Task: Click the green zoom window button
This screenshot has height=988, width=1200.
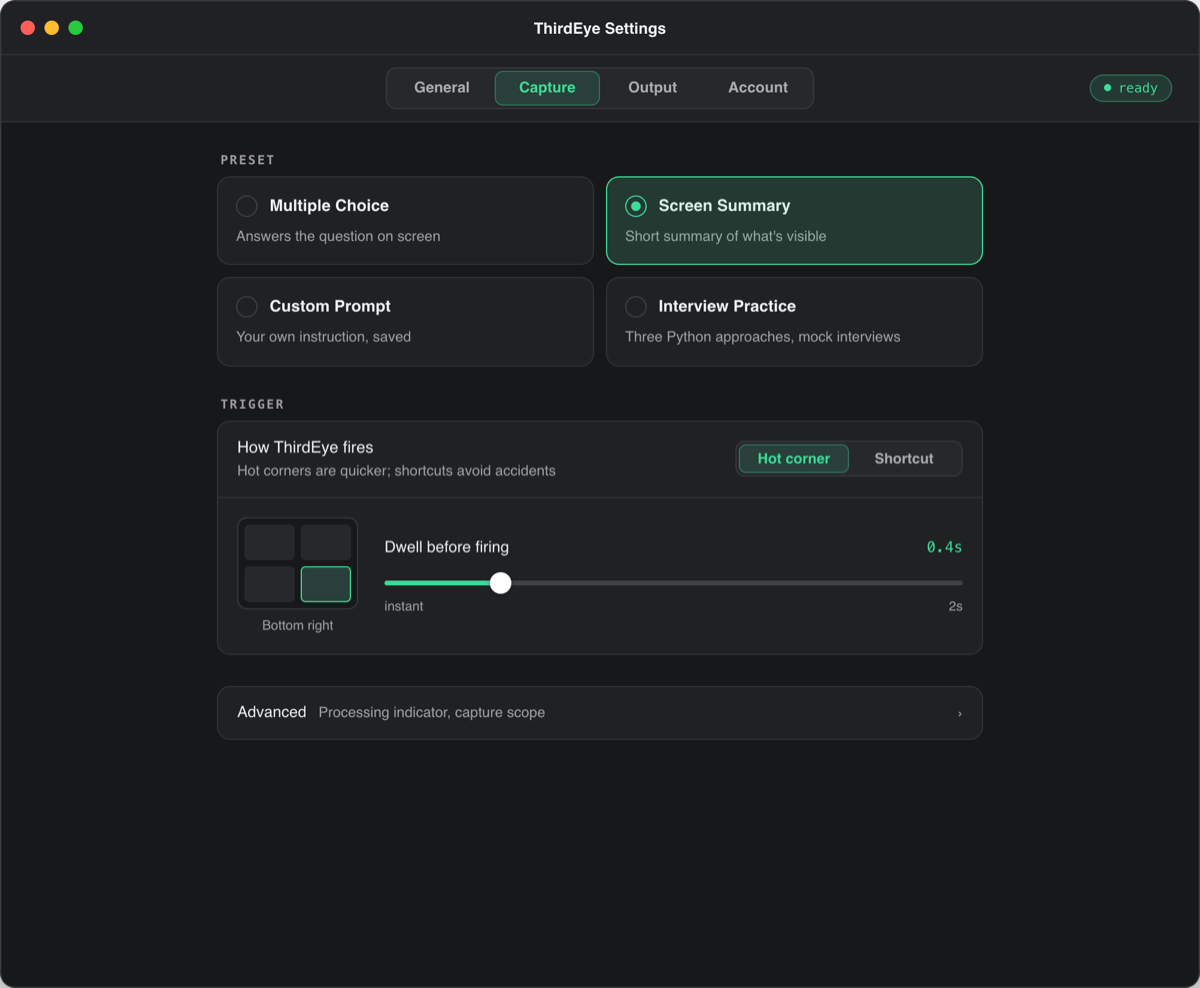Action: point(76,28)
